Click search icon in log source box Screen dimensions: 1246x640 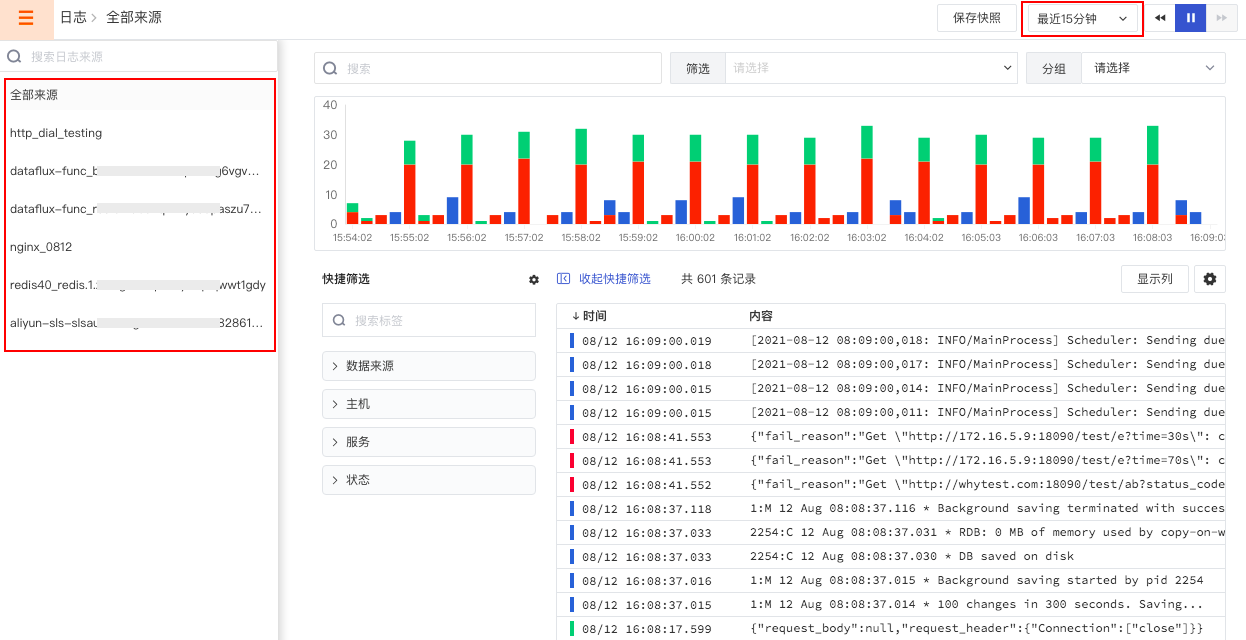[14, 57]
